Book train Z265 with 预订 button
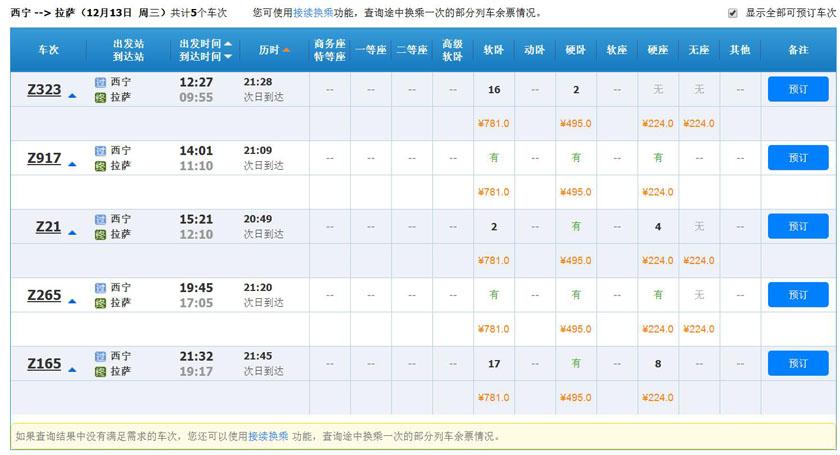 [798, 295]
